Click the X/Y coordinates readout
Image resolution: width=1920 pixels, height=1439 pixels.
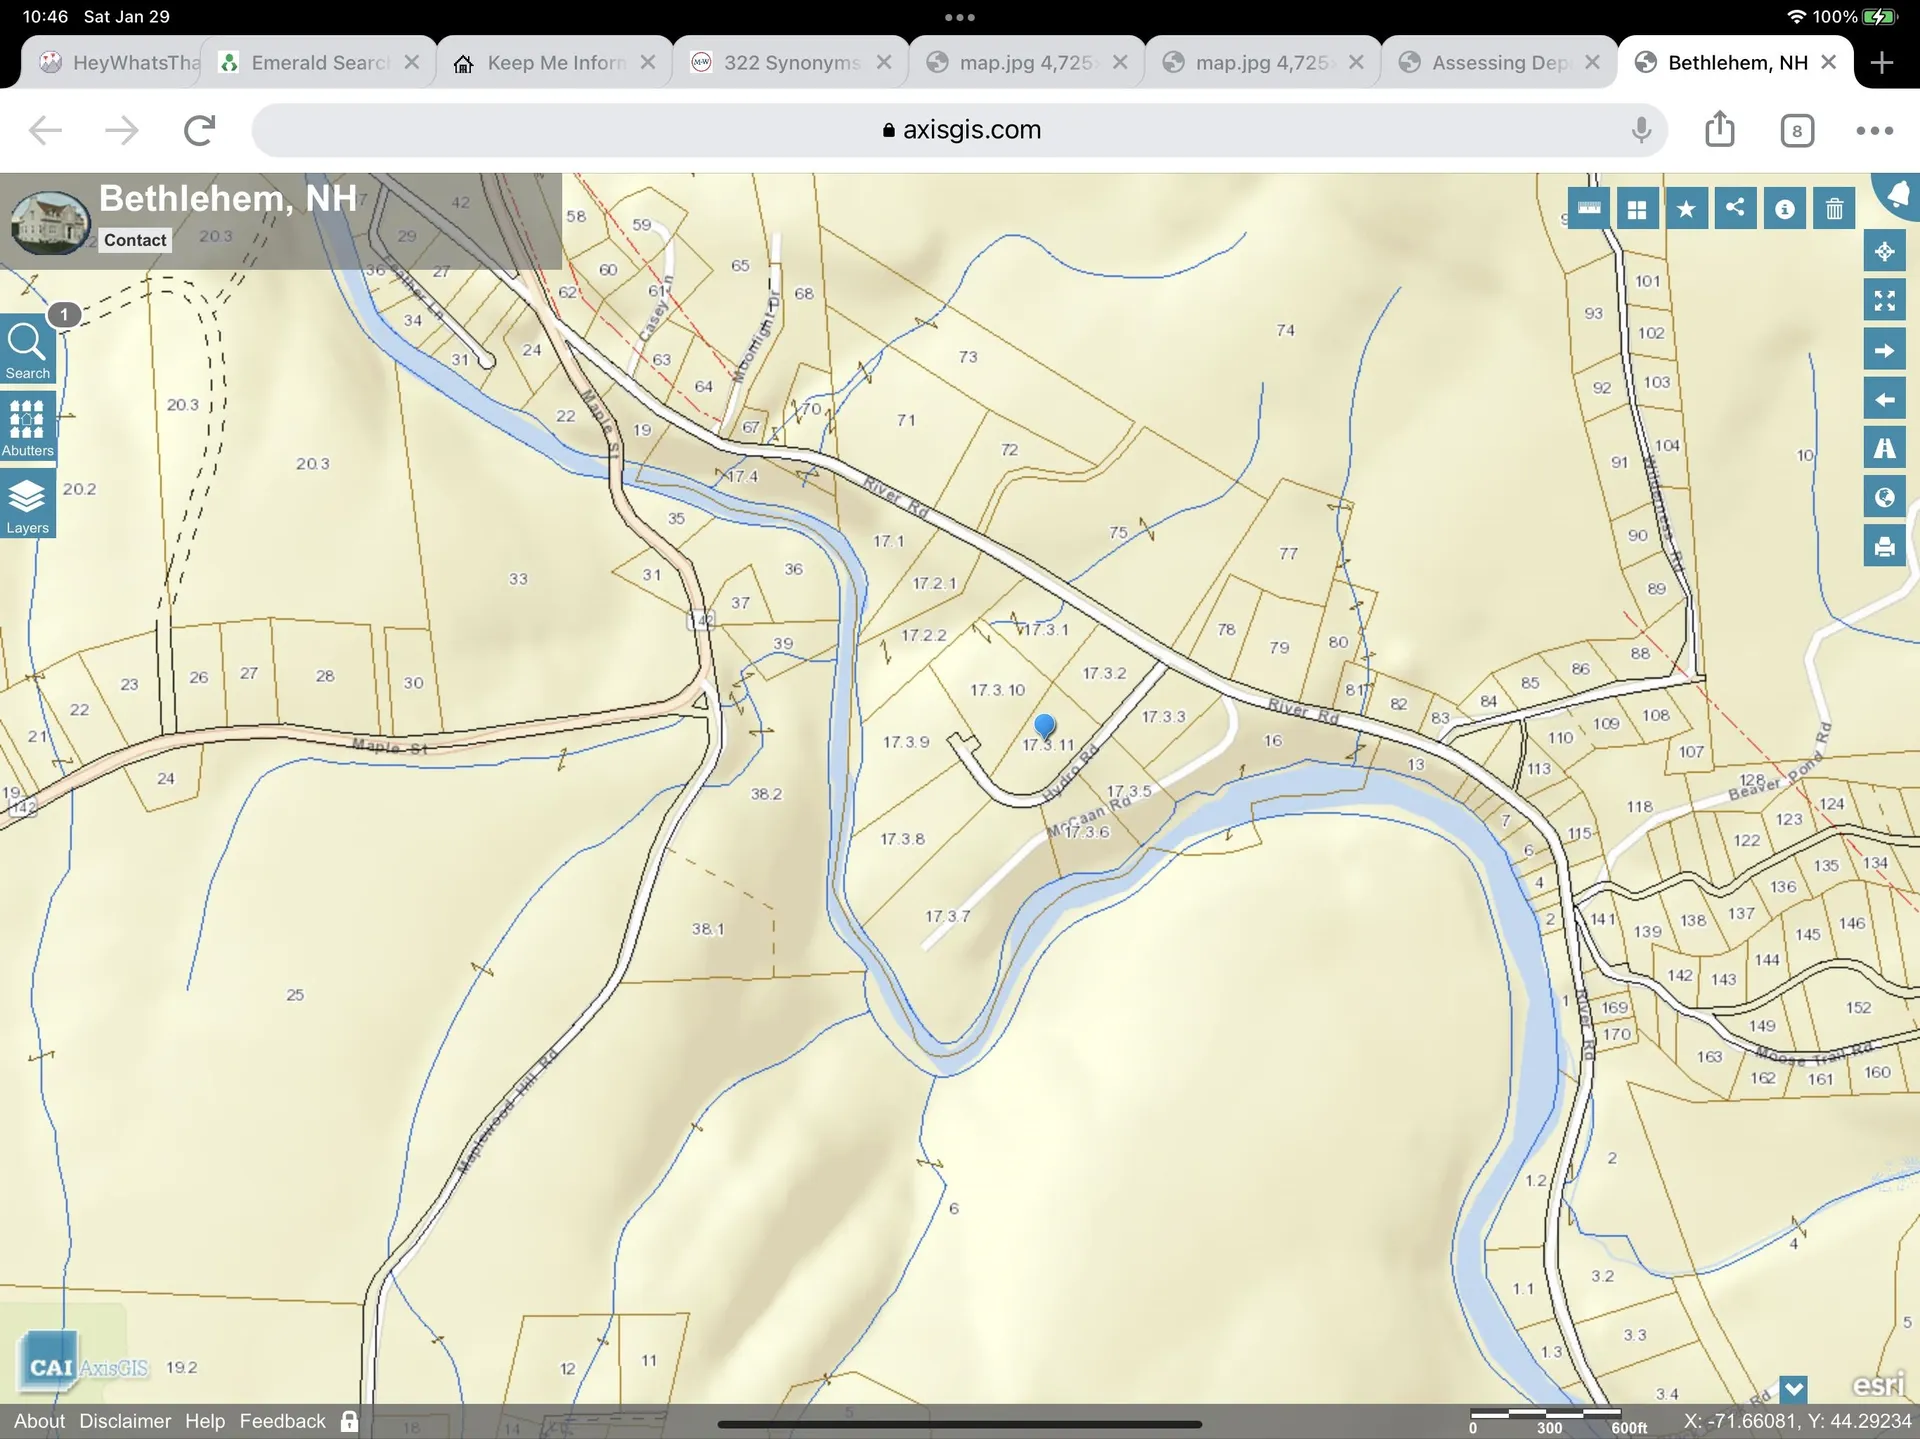(1797, 1421)
